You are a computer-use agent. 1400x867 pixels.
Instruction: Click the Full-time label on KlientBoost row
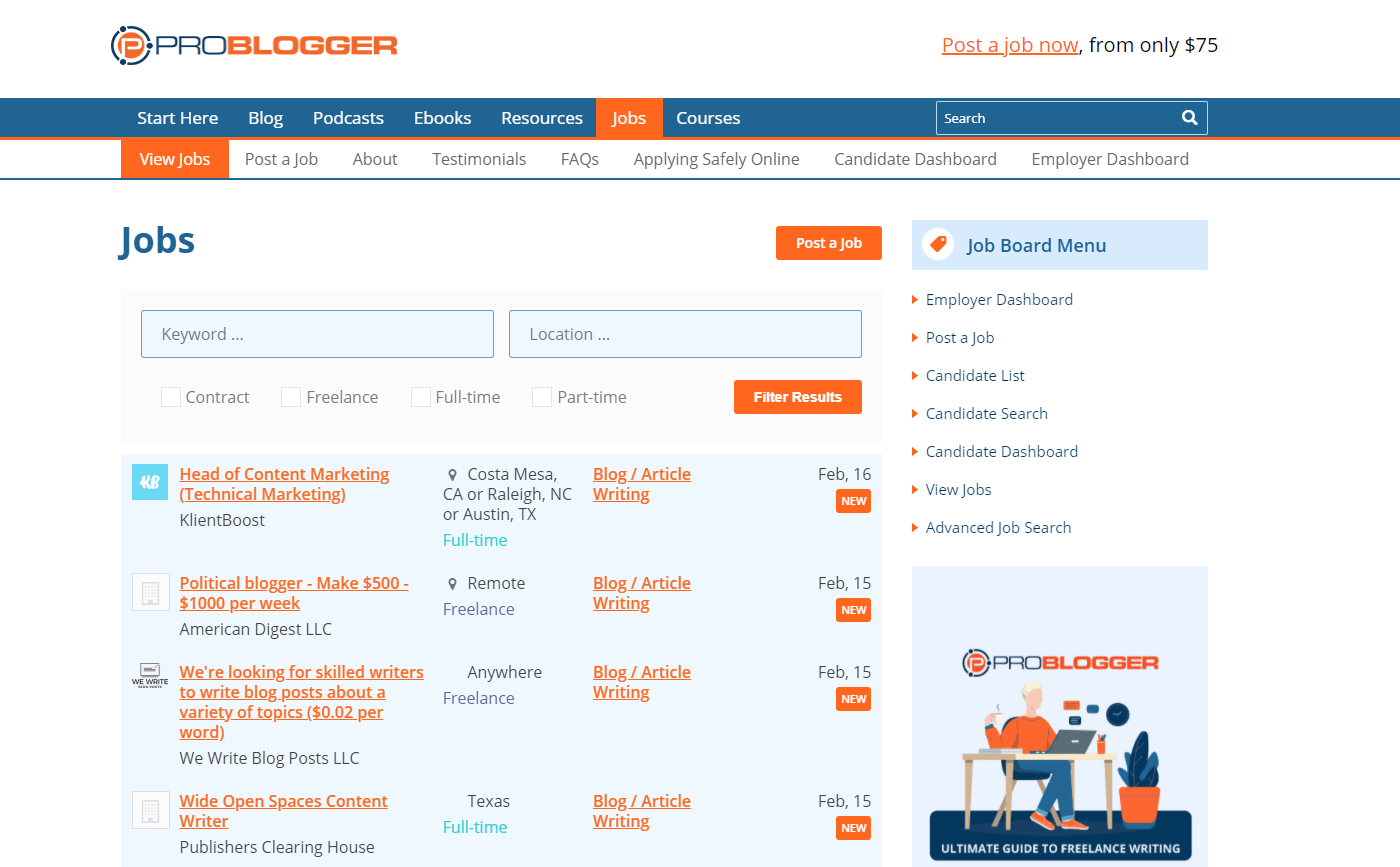[475, 540]
